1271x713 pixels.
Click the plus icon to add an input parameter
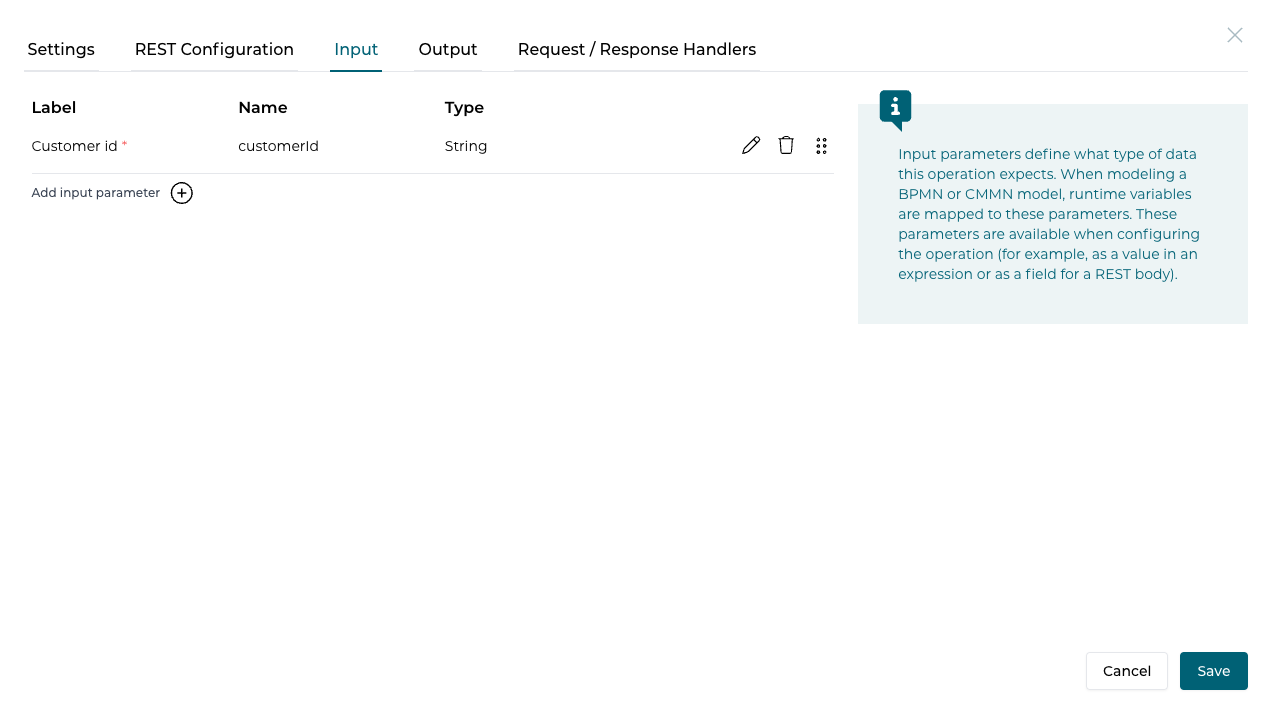(x=181, y=192)
